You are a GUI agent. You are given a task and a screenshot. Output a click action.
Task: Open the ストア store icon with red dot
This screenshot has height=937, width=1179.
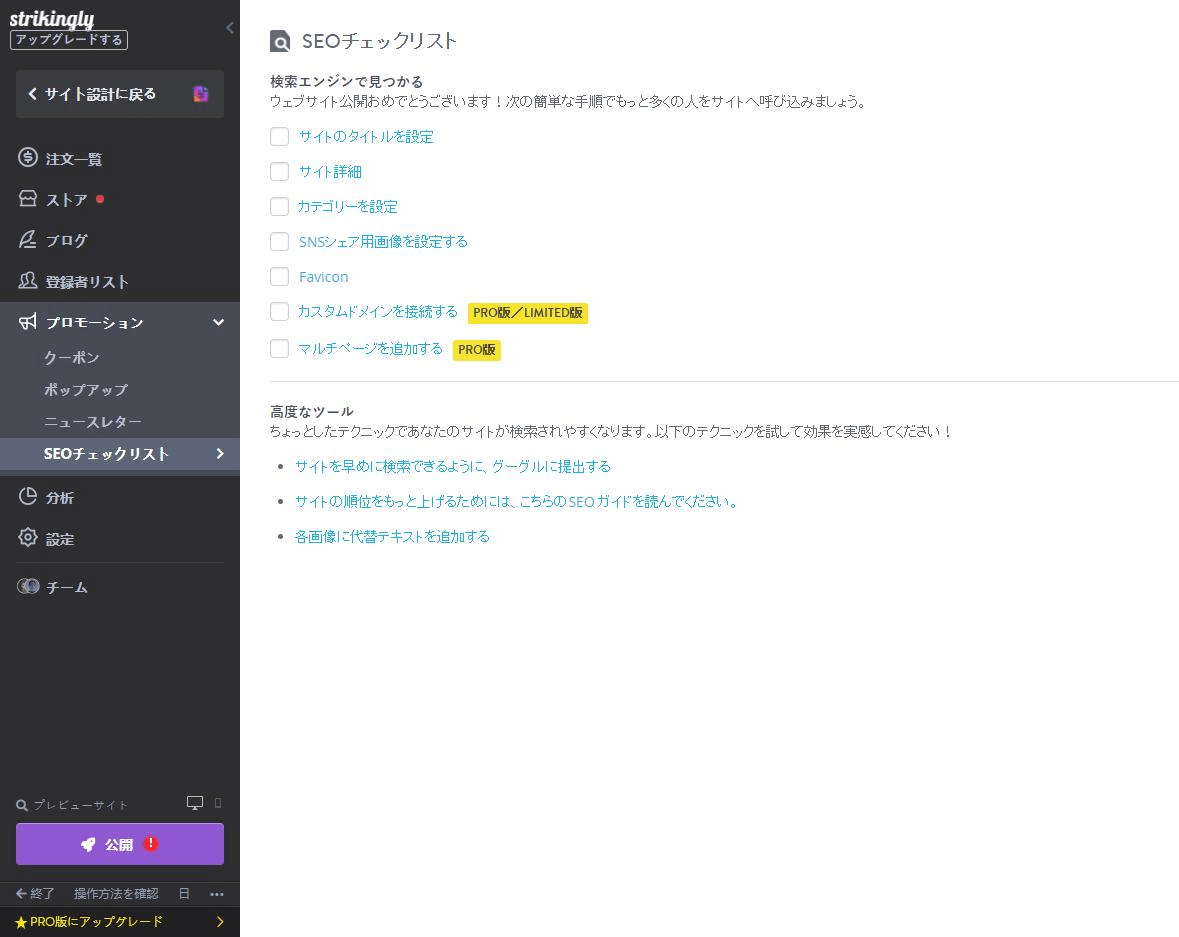tap(26, 199)
